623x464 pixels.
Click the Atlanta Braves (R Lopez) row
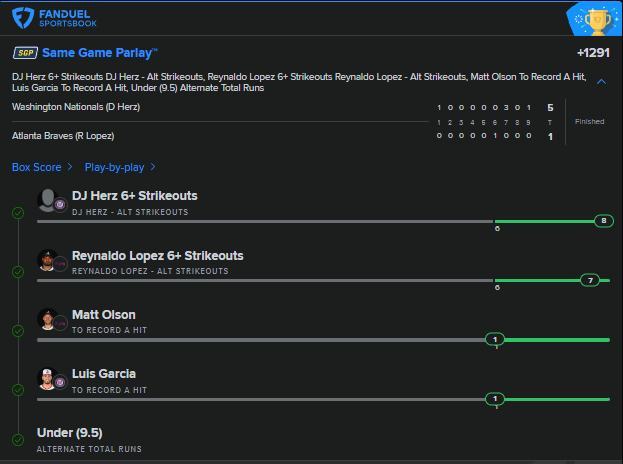click(63, 136)
